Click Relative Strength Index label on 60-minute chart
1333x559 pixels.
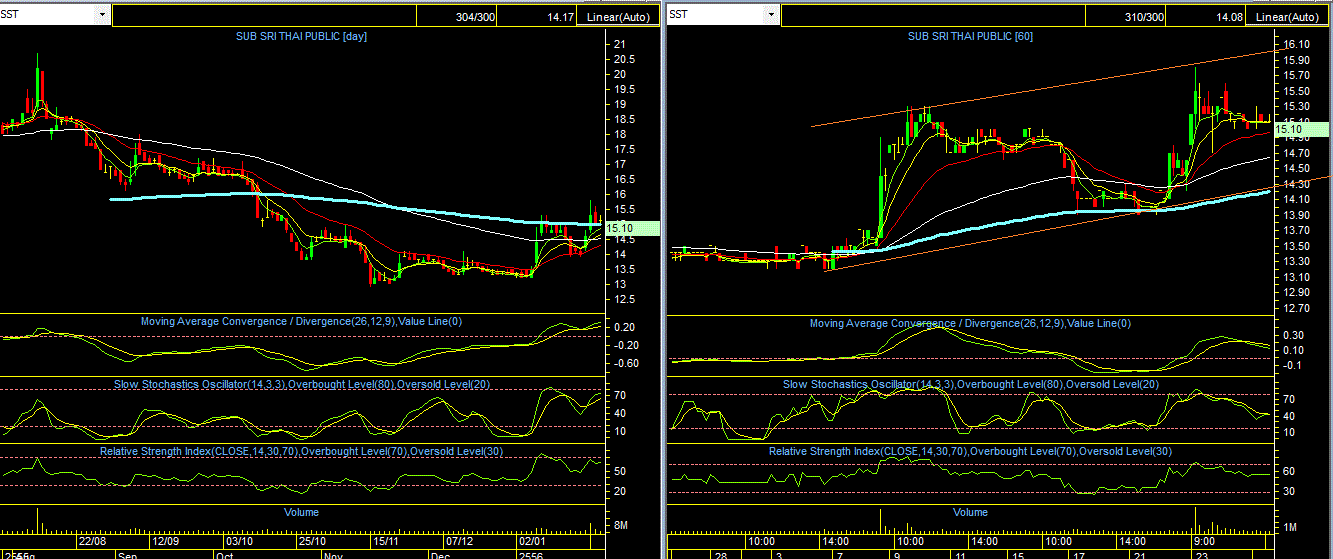(x=968, y=451)
